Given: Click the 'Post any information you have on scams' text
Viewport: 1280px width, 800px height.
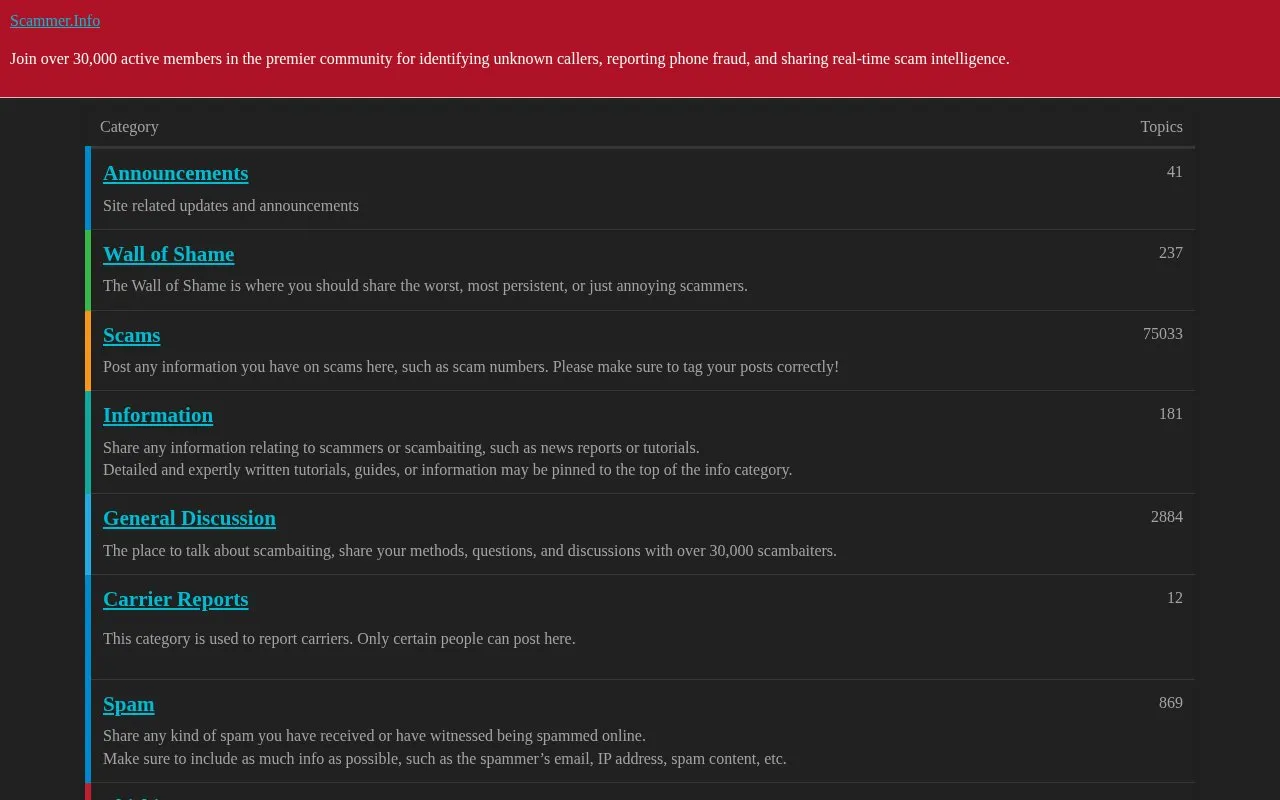Looking at the screenshot, I should (x=471, y=367).
